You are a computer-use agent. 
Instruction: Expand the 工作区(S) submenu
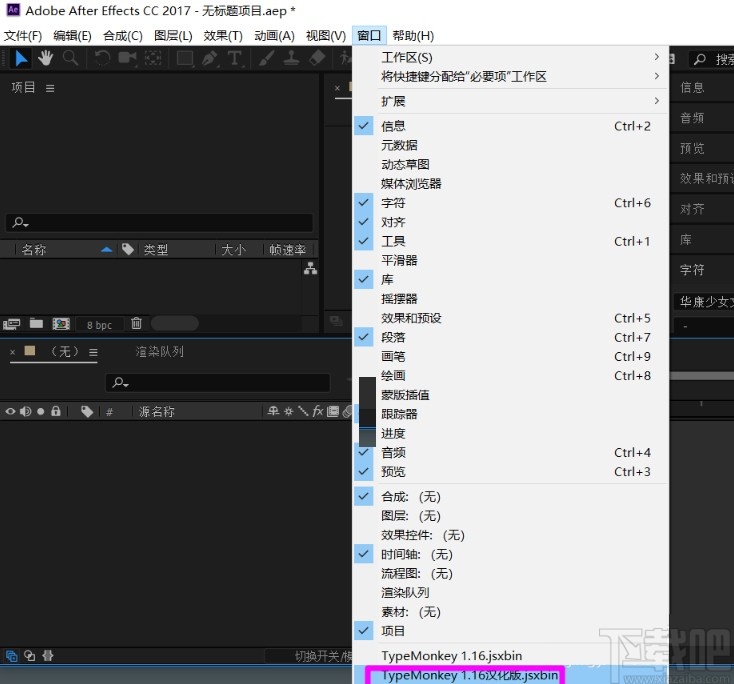point(511,58)
